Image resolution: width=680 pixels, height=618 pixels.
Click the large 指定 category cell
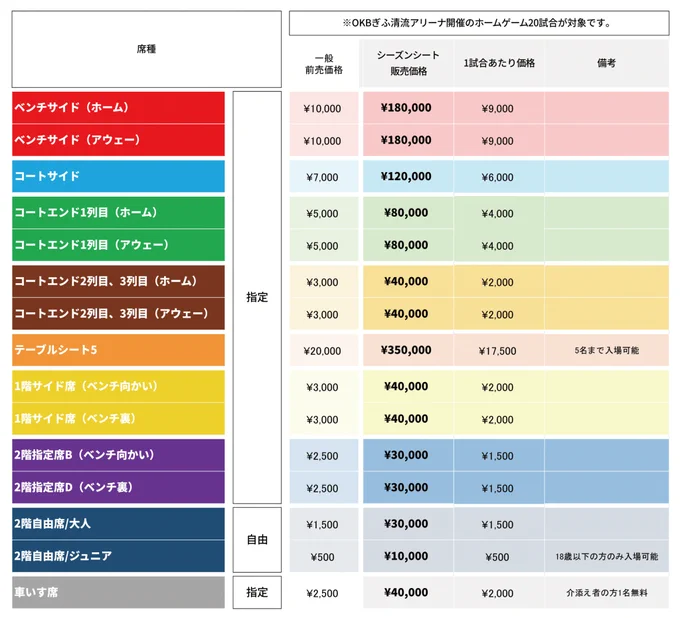257,297
